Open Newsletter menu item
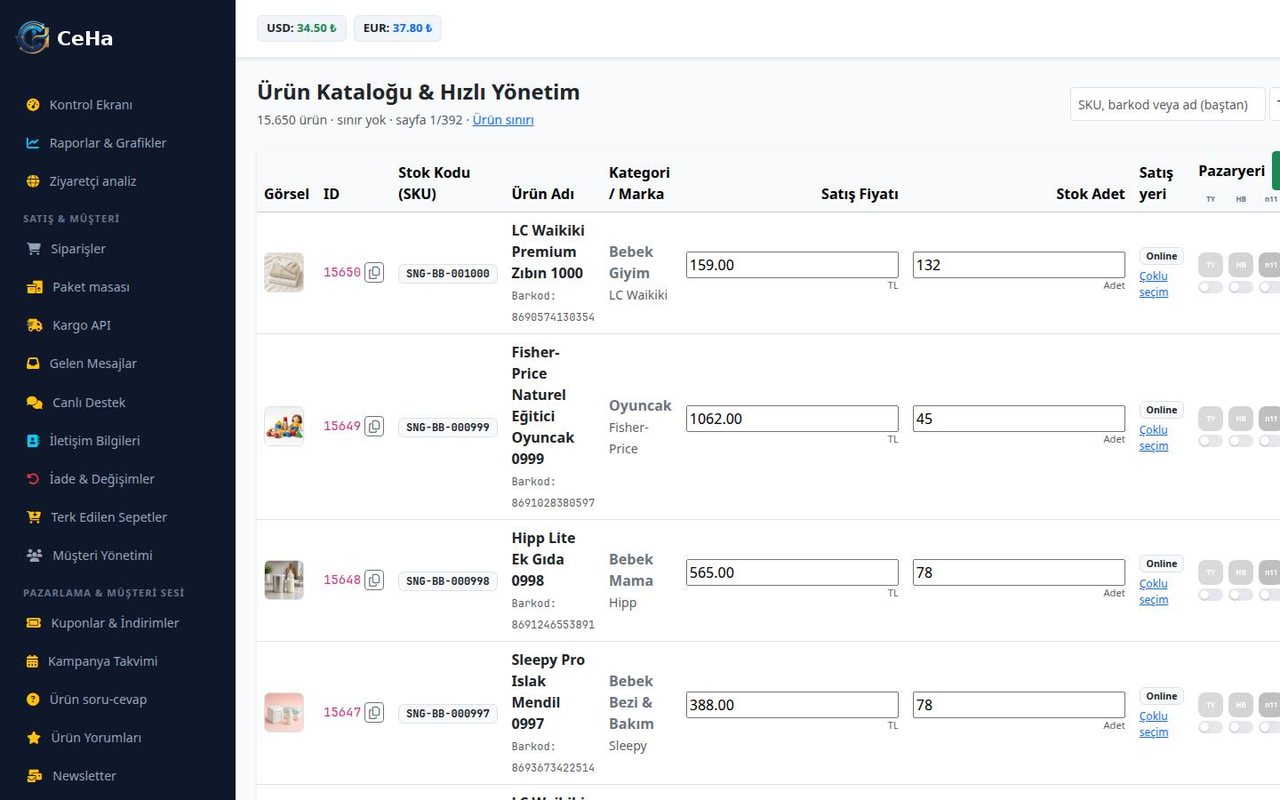This screenshot has height=800, width=1280. (x=117, y=776)
